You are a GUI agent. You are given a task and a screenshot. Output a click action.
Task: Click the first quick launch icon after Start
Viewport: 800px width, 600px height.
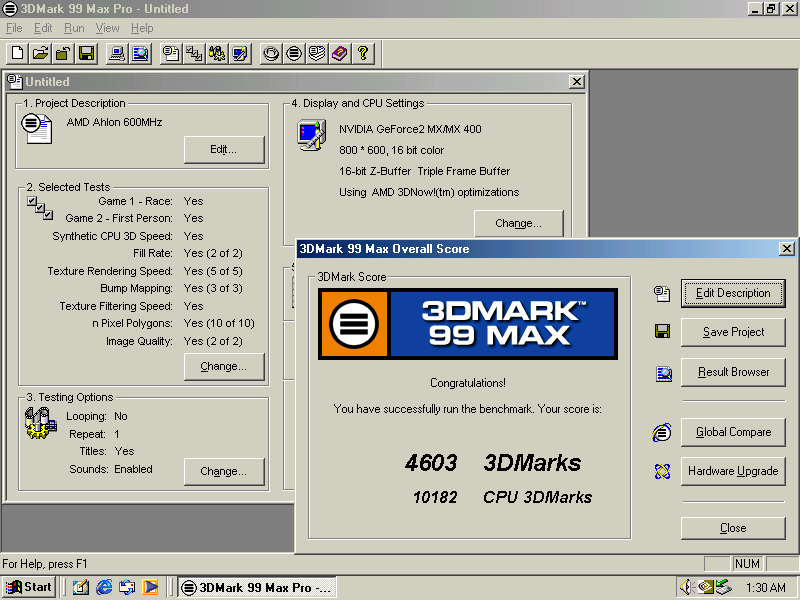tap(81, 587)
